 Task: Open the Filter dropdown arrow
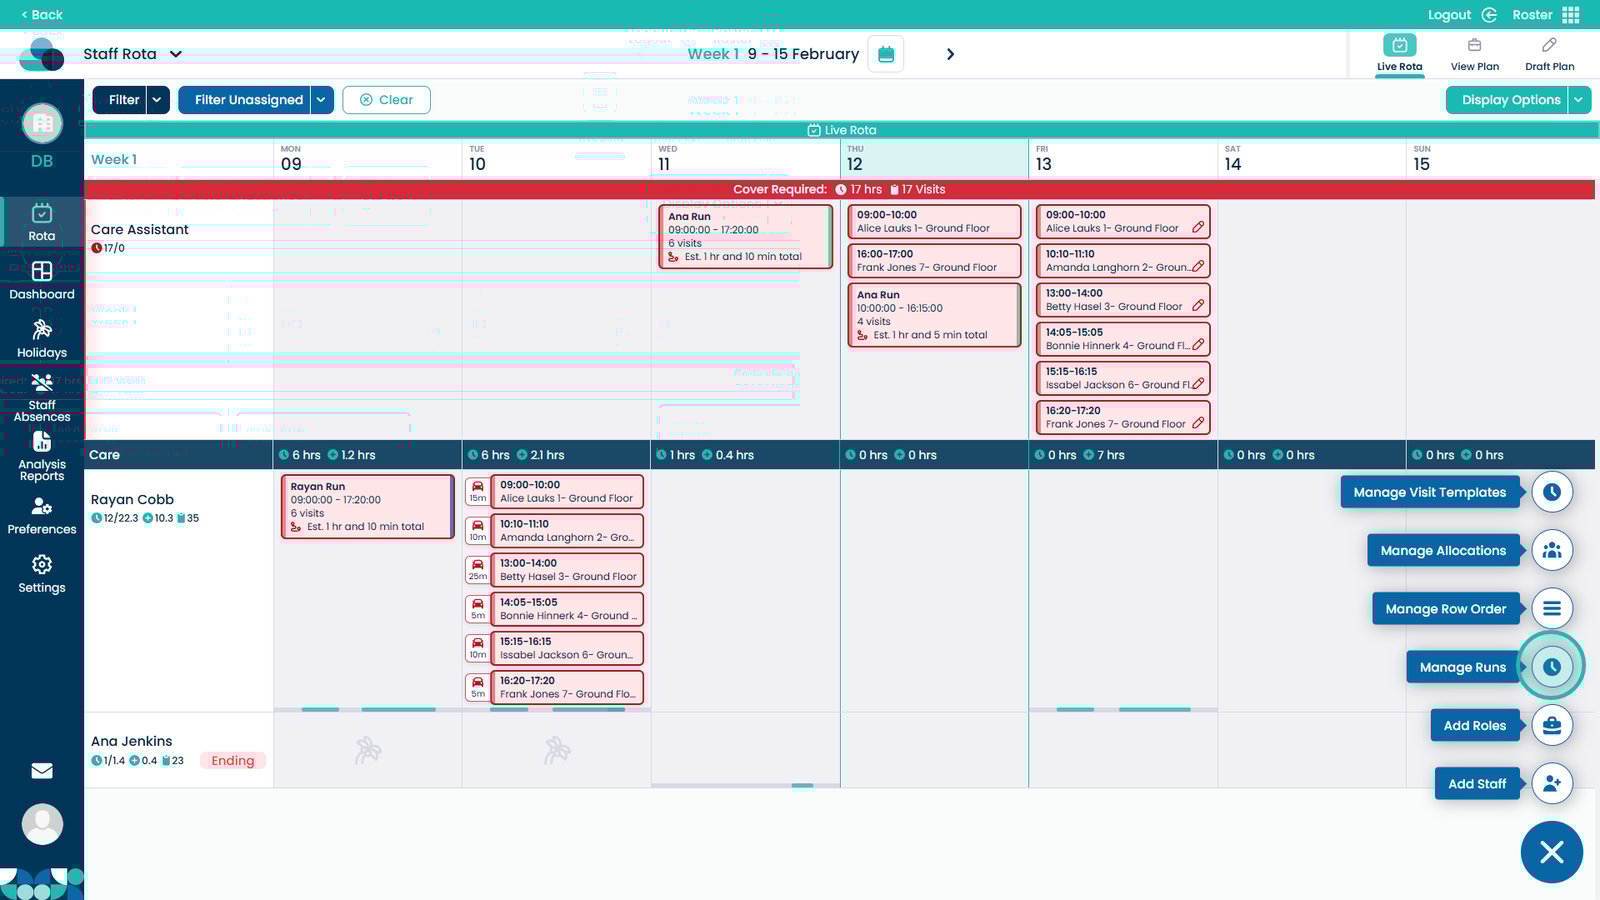157,100
